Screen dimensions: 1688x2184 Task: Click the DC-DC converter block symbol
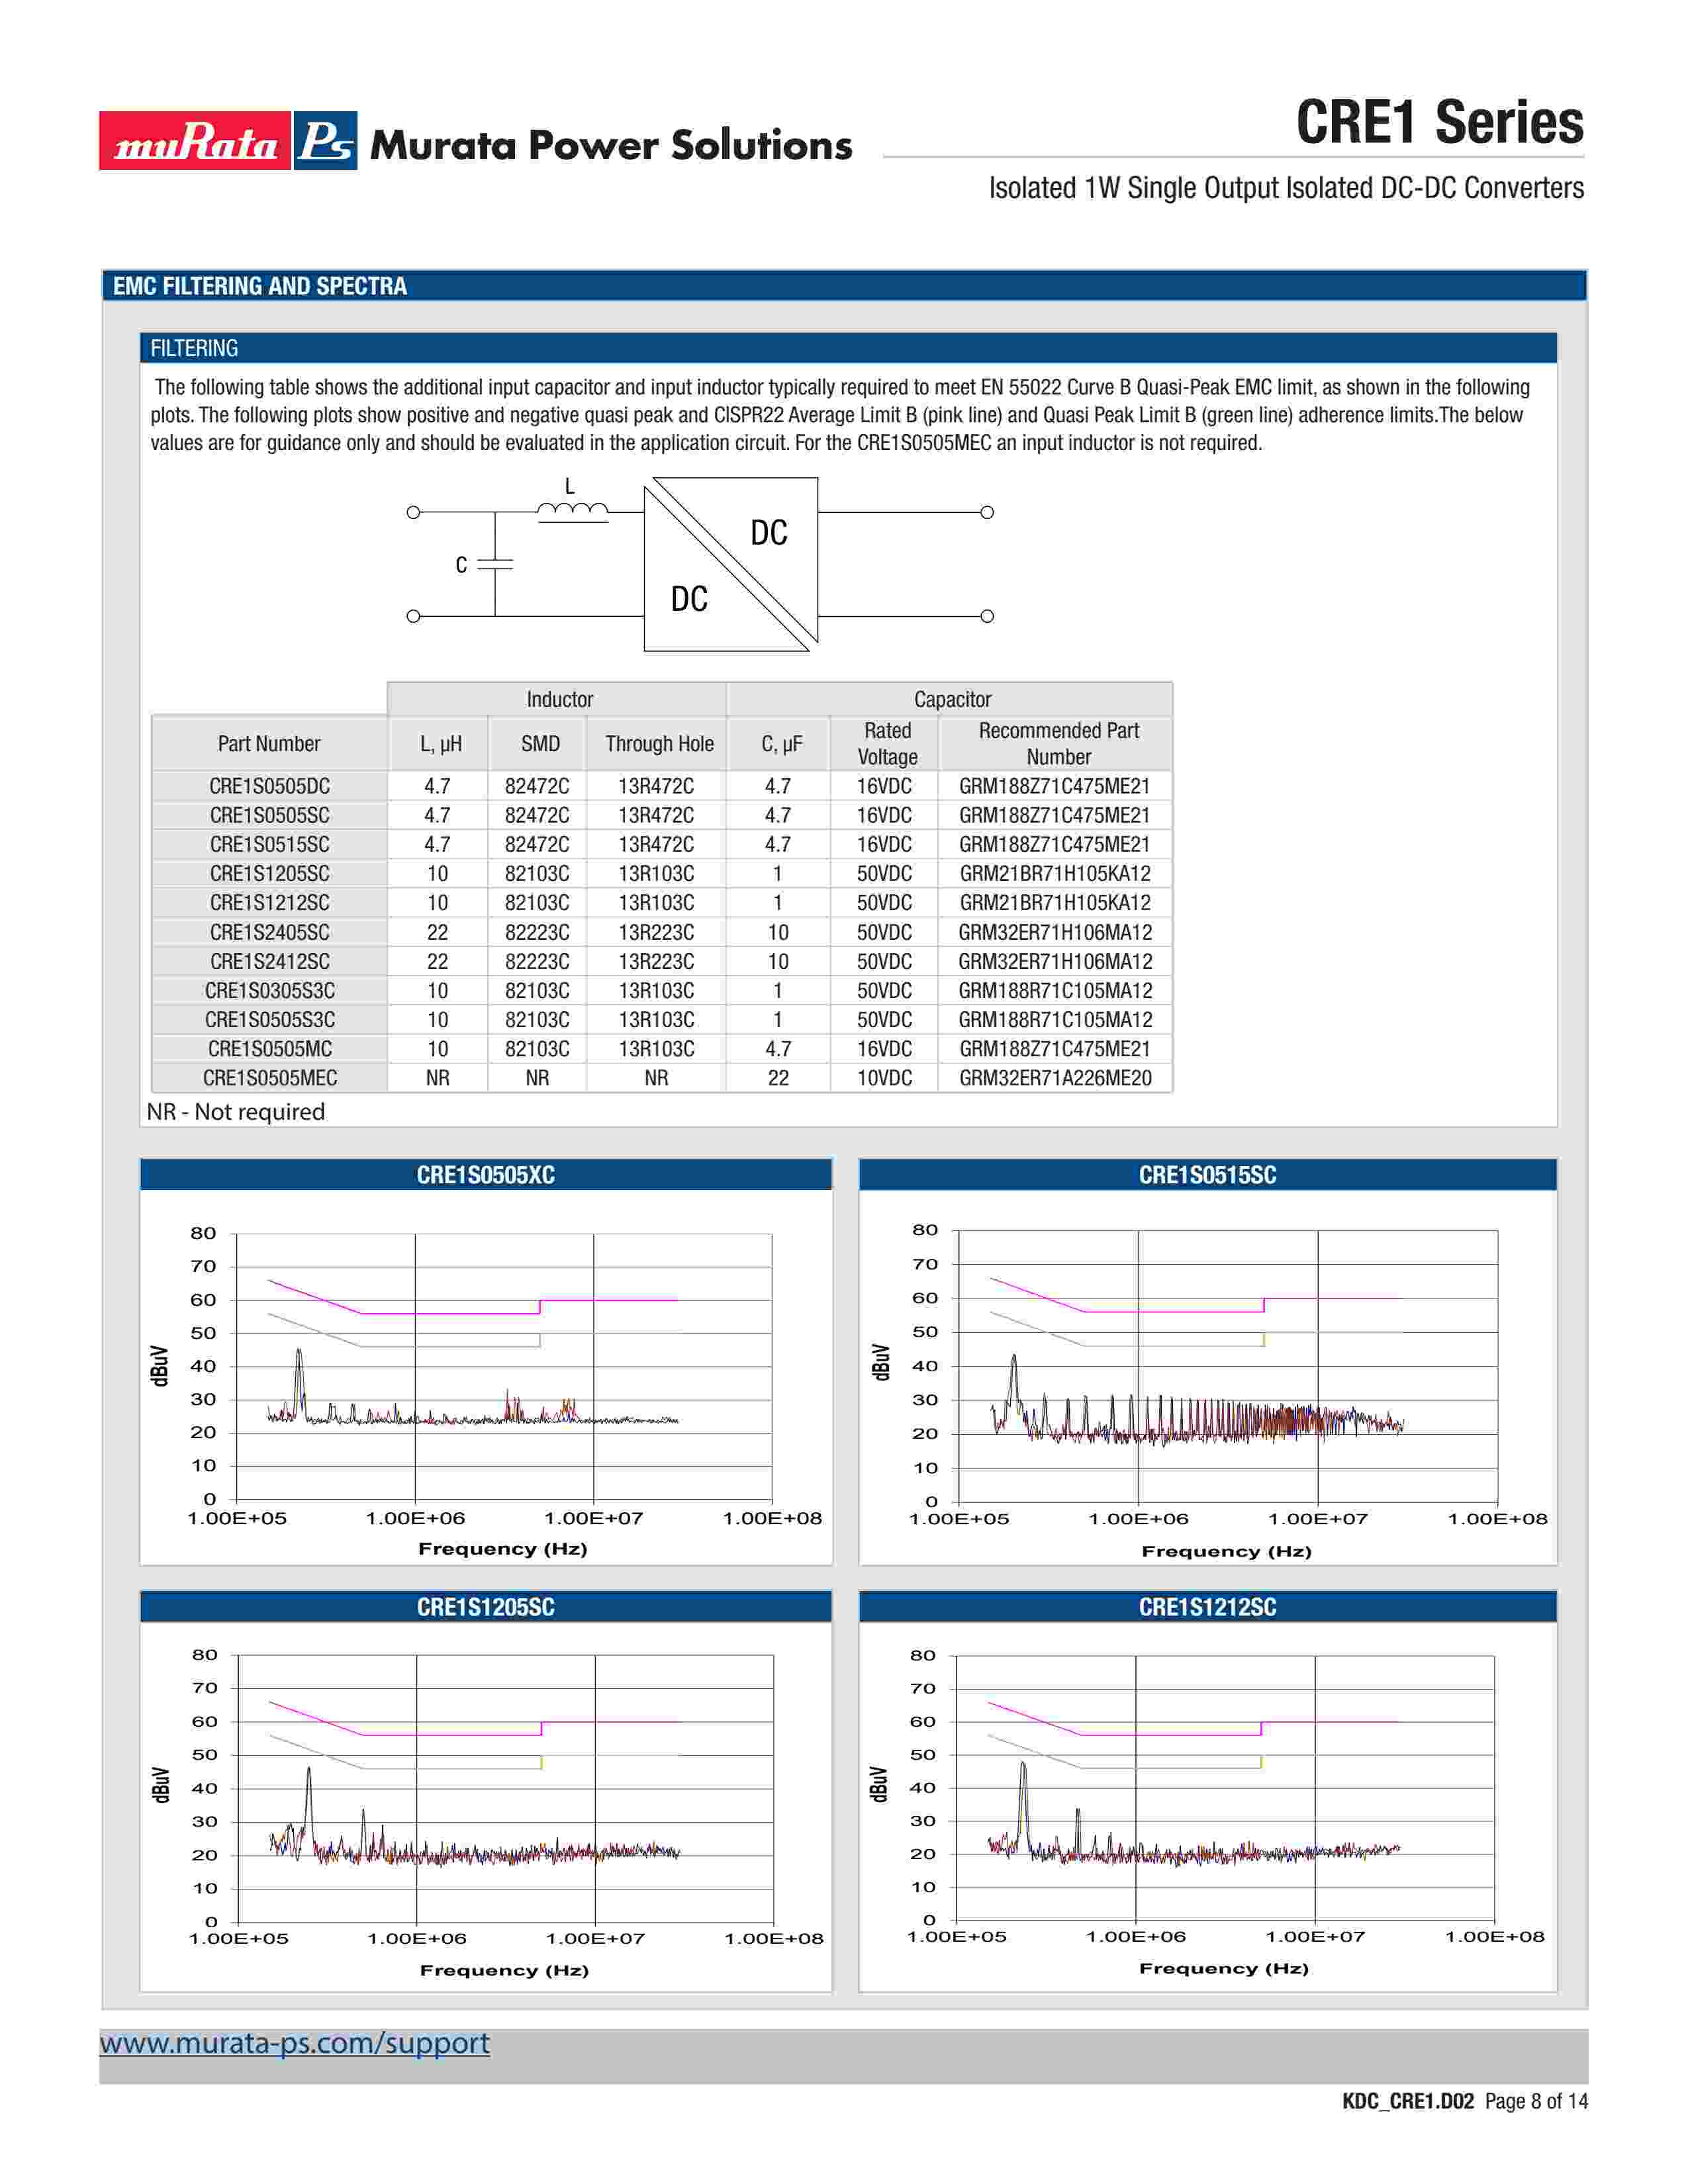click(x=730, y=564)
